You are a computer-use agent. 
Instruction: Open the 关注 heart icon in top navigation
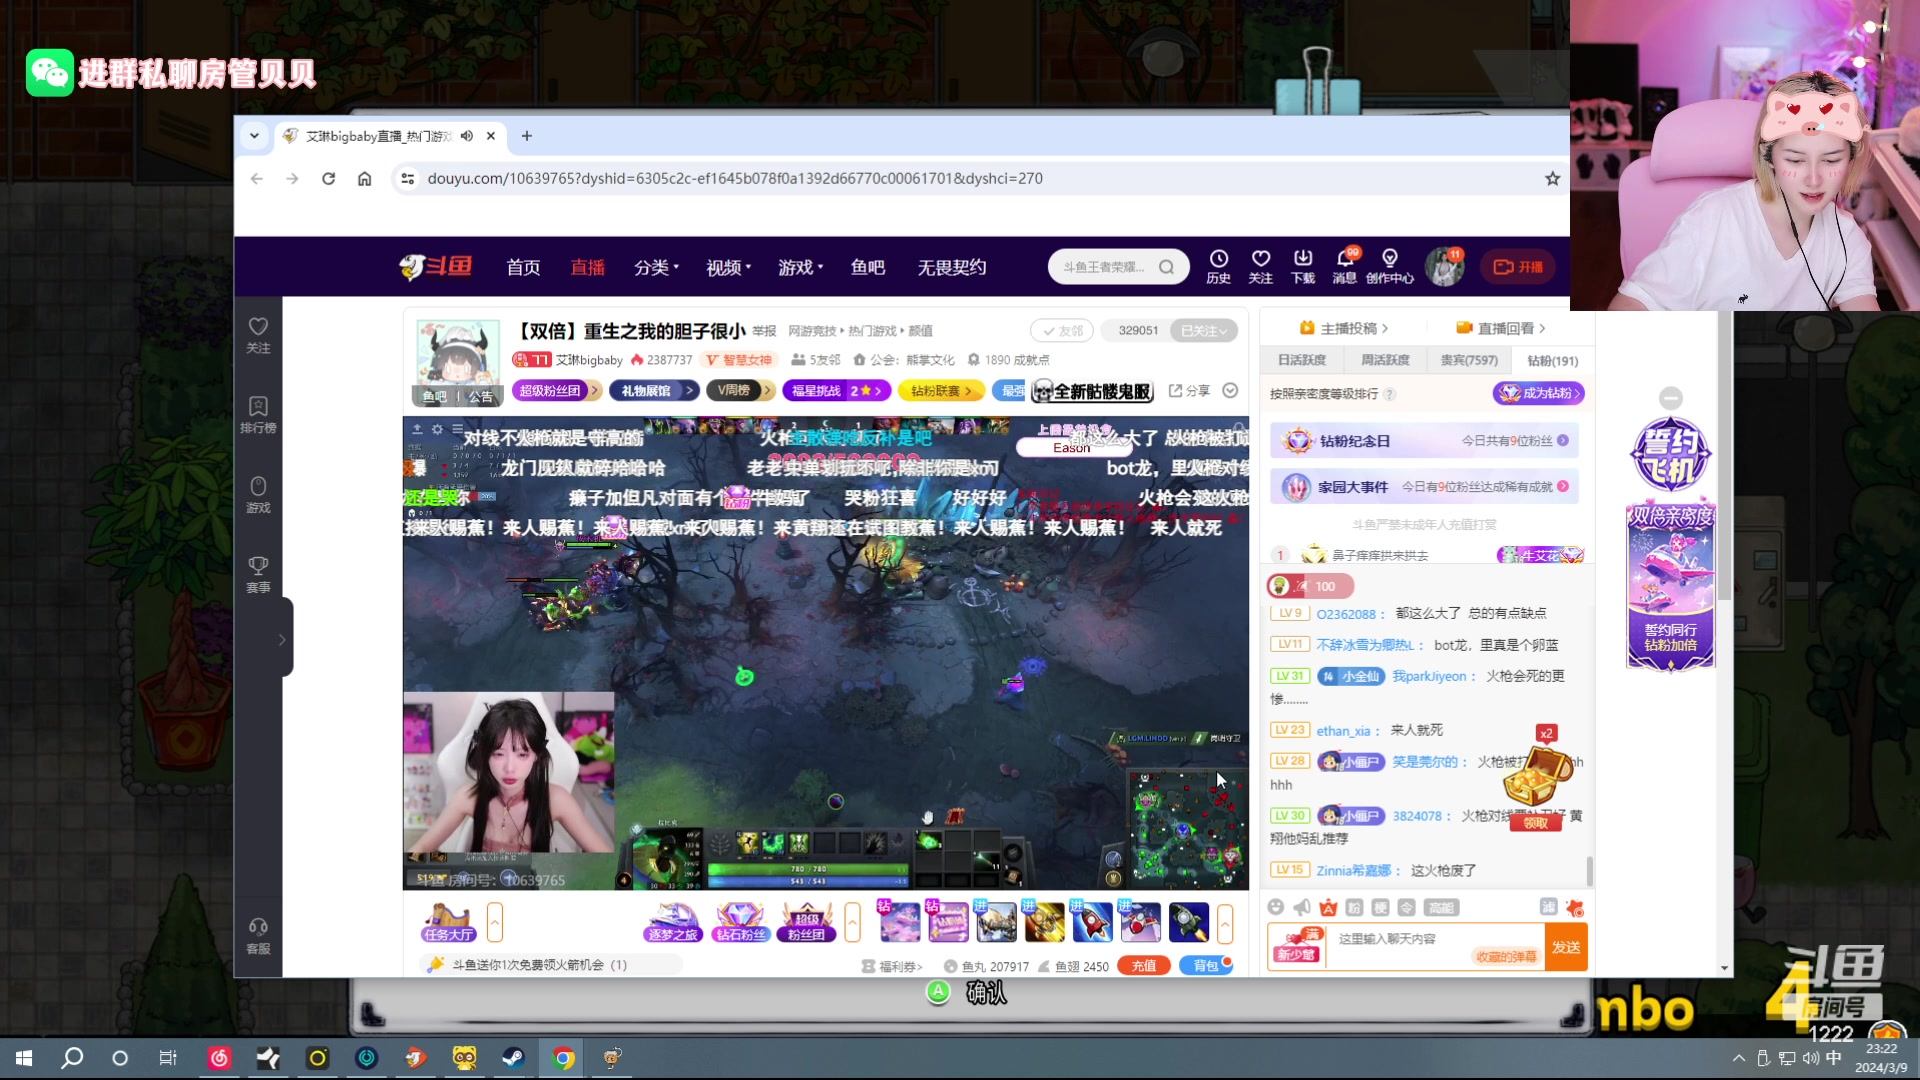tap(1260, 266)
